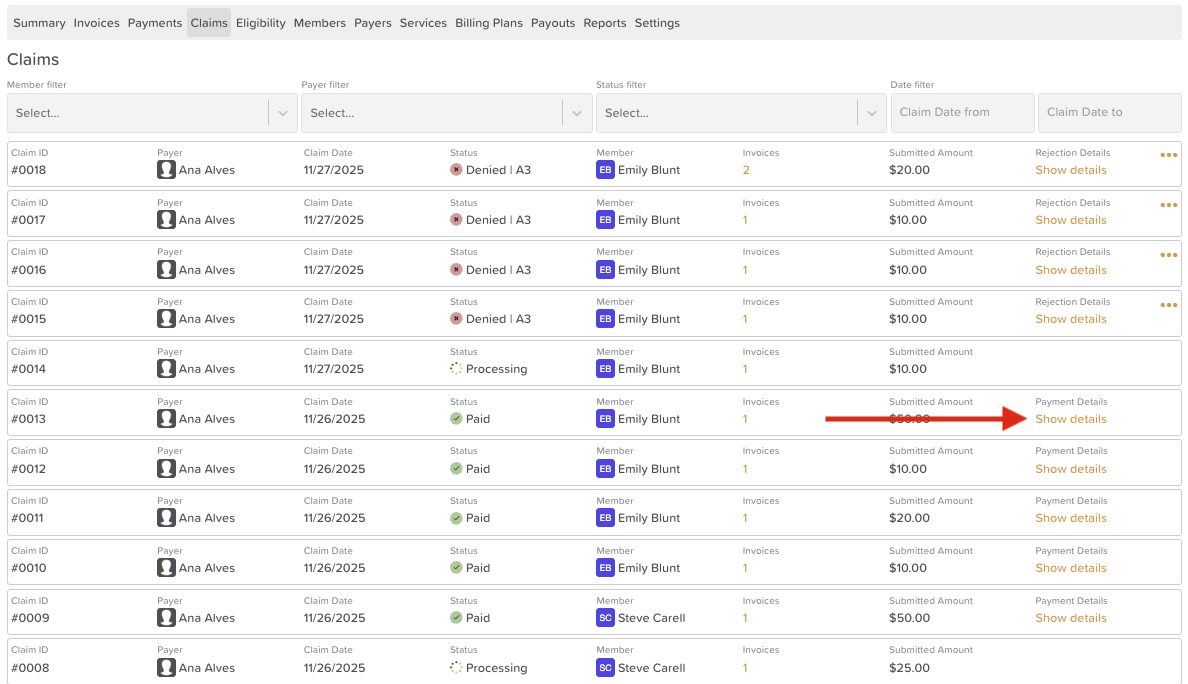Click Ana Alves avatar on claim #0017
1188x684 pixels.
[166, 220]
